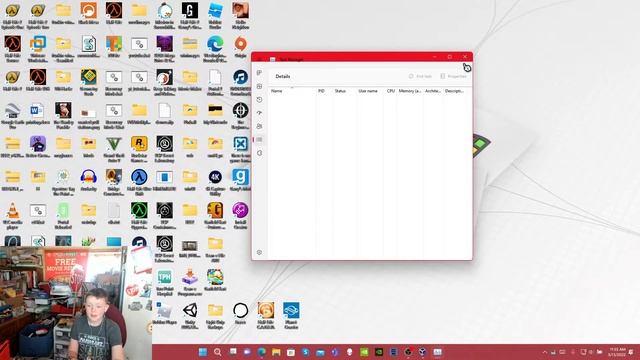Image resolution: width=640 pixels, height=360 pixels.
Task: Select the Details page icon in Task Manager
Action: coord(259,140)
